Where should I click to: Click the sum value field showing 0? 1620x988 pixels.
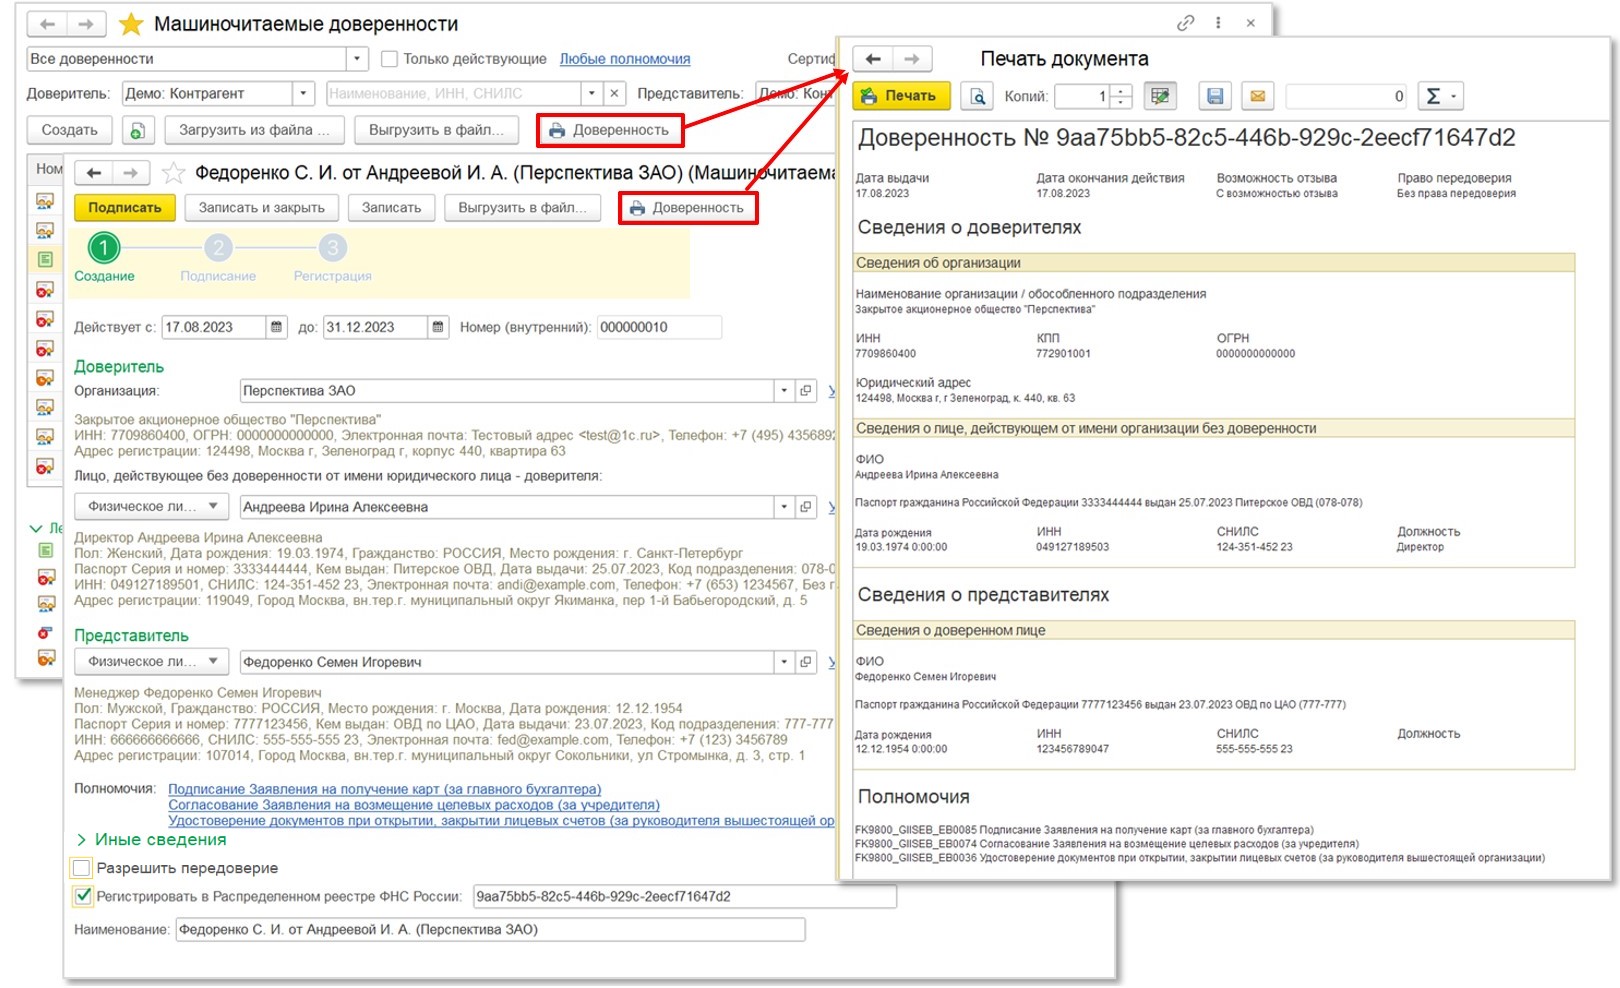1347,96
